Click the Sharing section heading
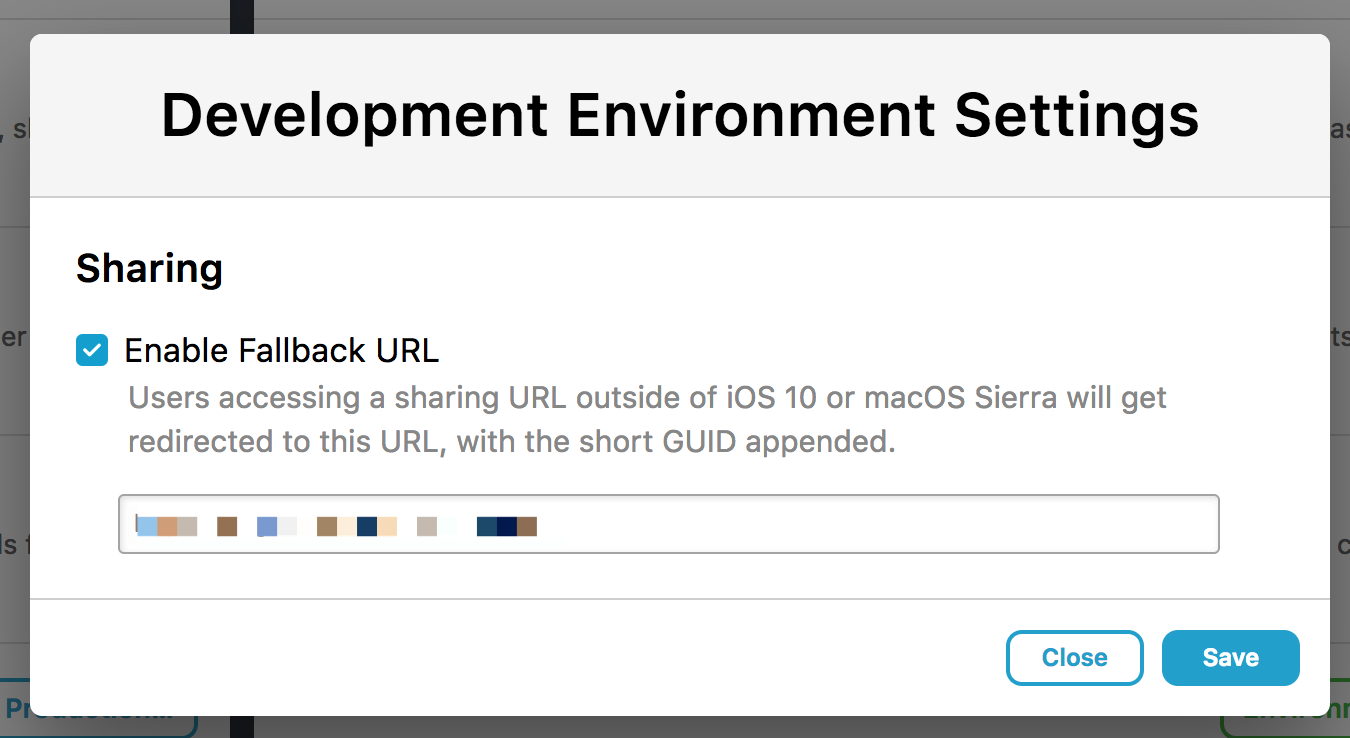 [149, 269]
